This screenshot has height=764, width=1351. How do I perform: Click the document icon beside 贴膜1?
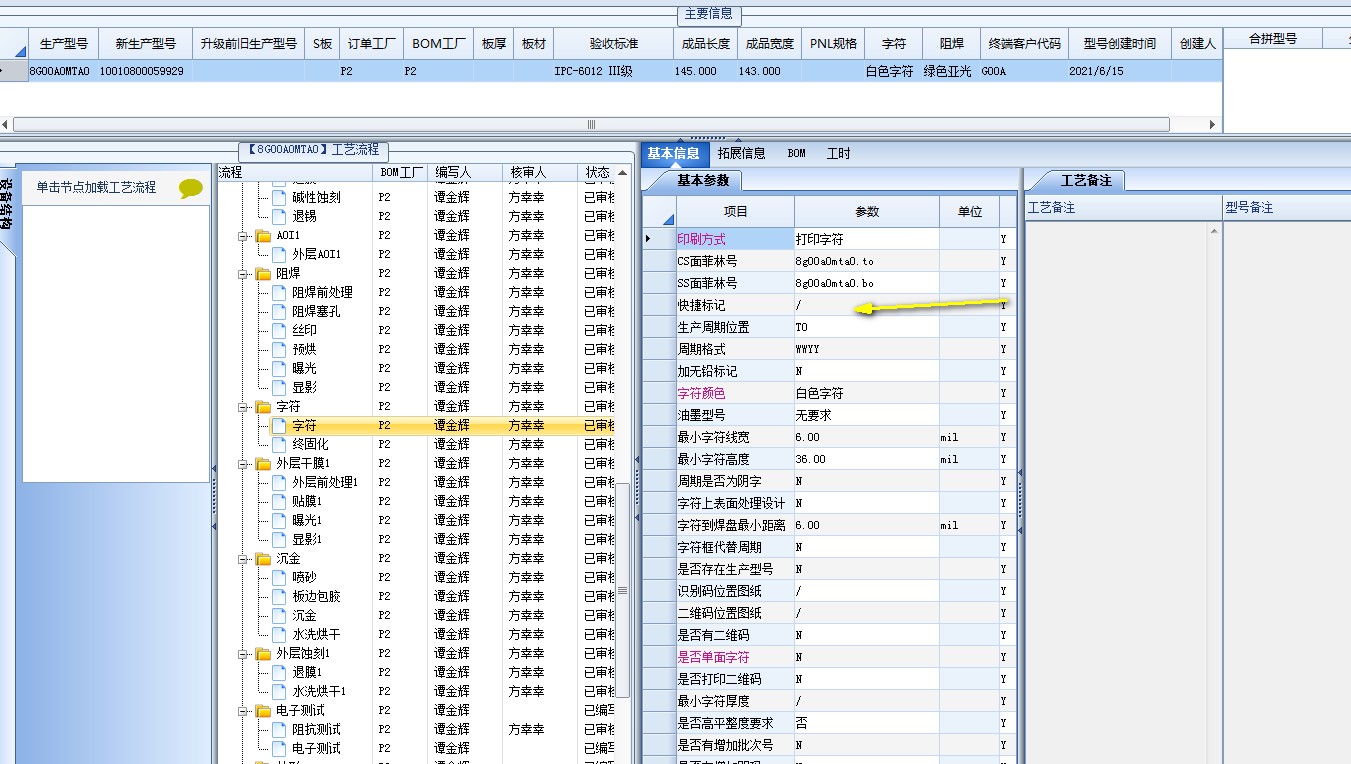279,501
